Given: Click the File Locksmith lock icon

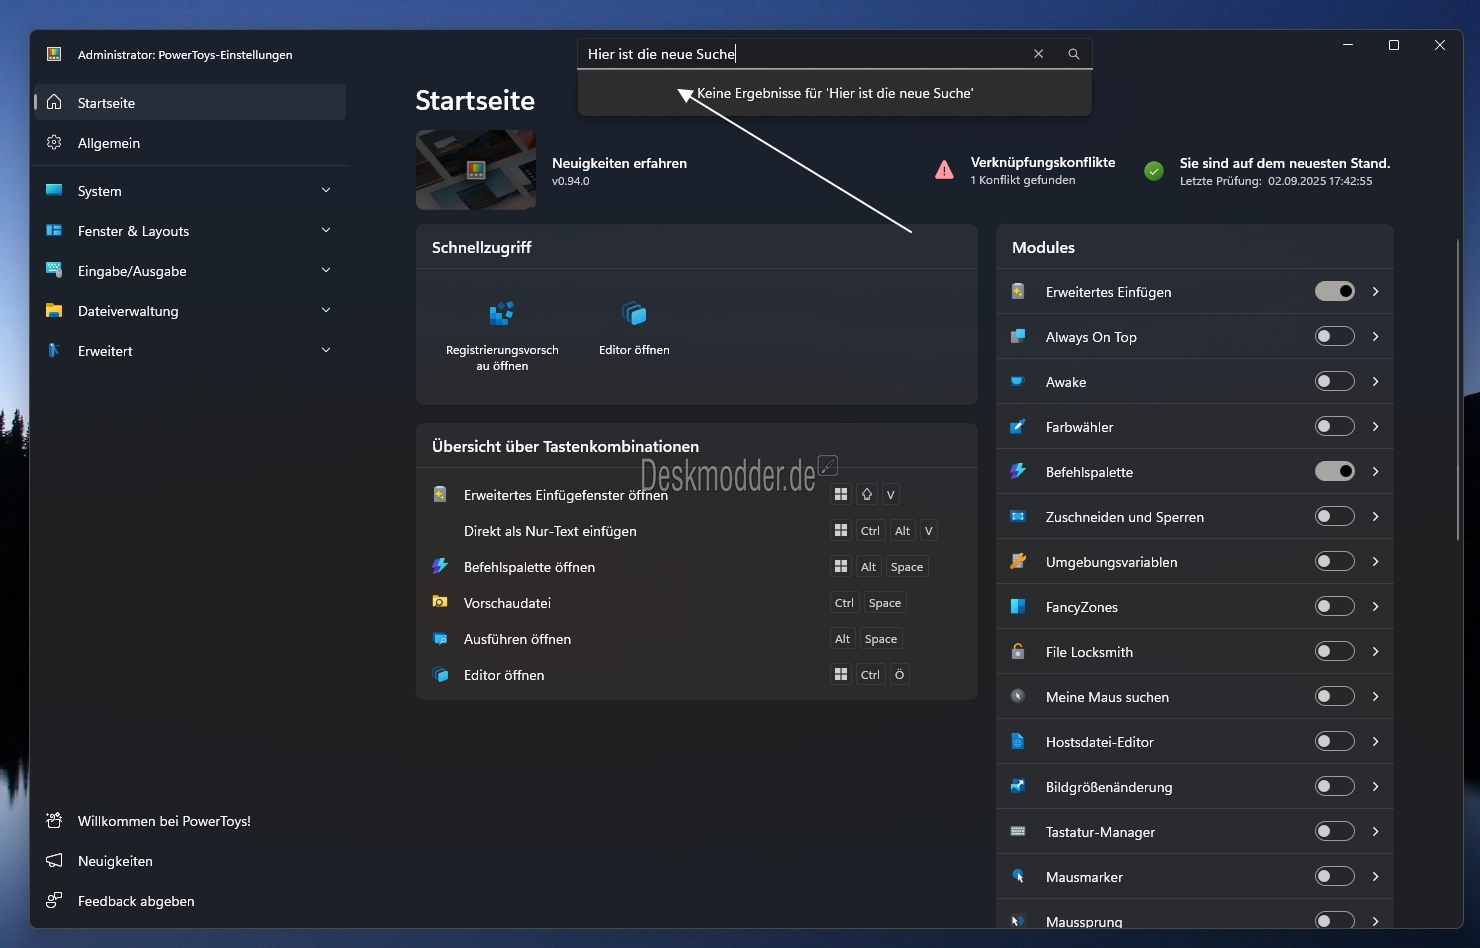Looking at the screenshot, I should coord(1018,651).
